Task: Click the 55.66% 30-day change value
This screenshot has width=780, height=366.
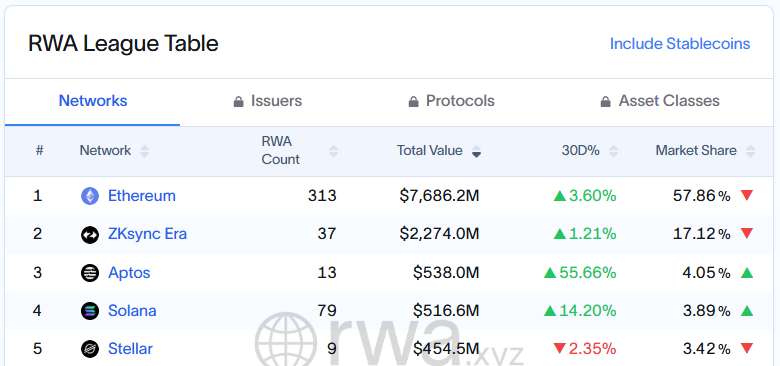Action: pos(587,273)
